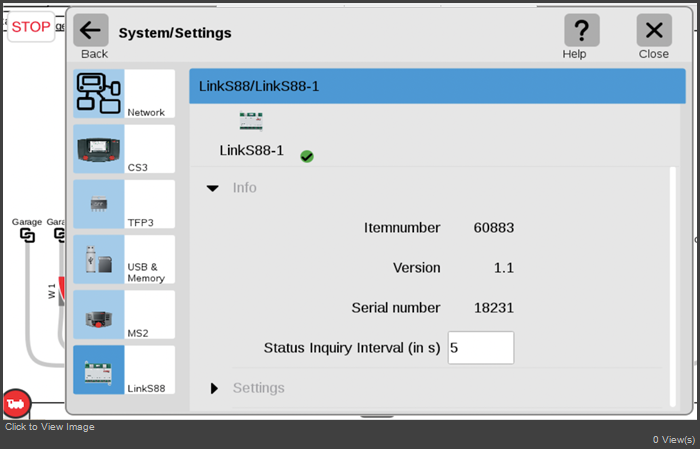Click the System/Settings title text
This screenshot has height=449, width=700.
click(175, 33)
